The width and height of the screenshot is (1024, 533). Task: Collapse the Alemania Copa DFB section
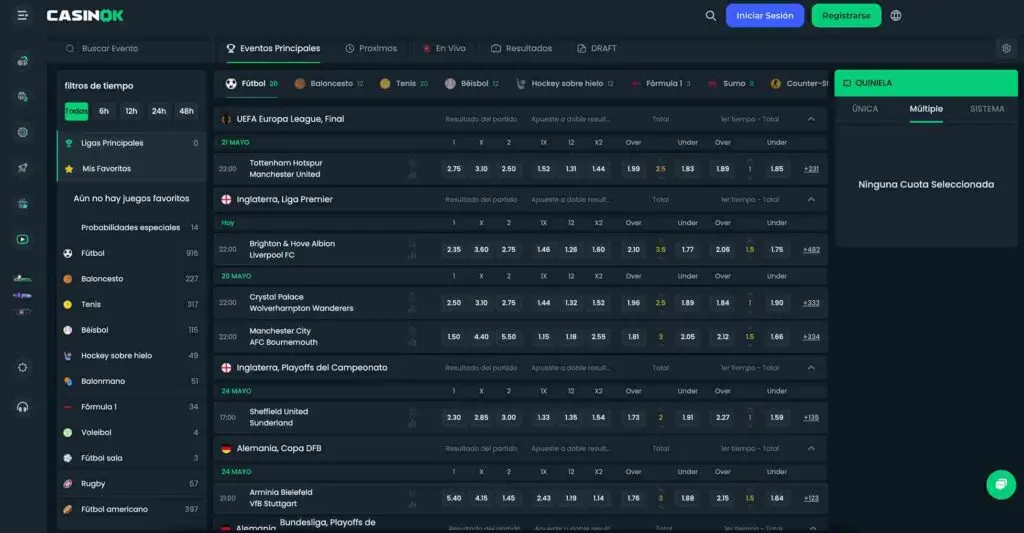pyautogui.click(x=811, y=448)
